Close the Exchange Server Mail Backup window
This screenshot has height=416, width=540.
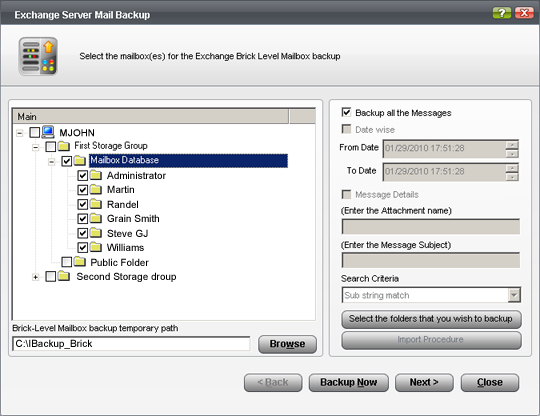(524, 13)
